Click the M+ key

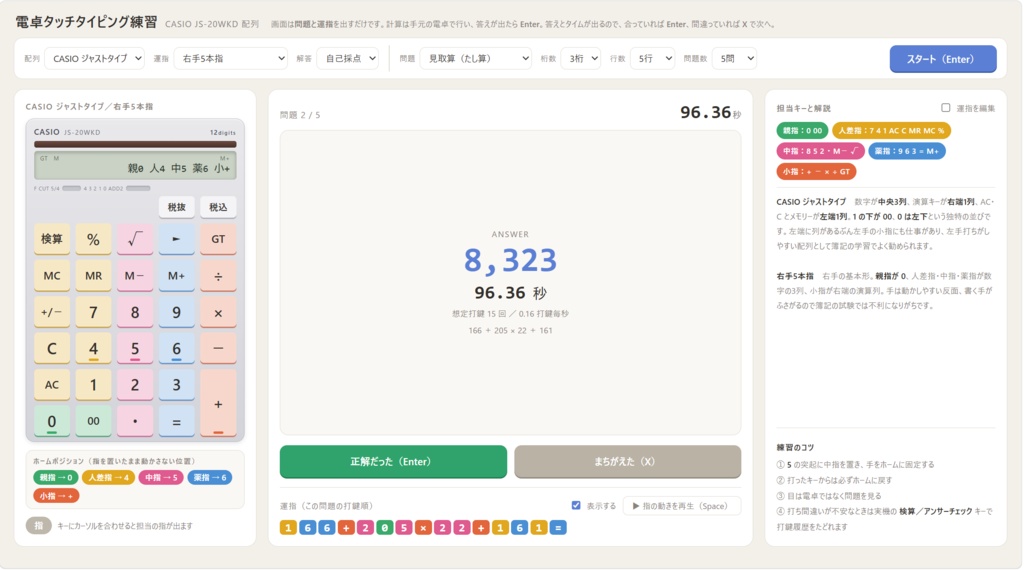click(176, 276)
